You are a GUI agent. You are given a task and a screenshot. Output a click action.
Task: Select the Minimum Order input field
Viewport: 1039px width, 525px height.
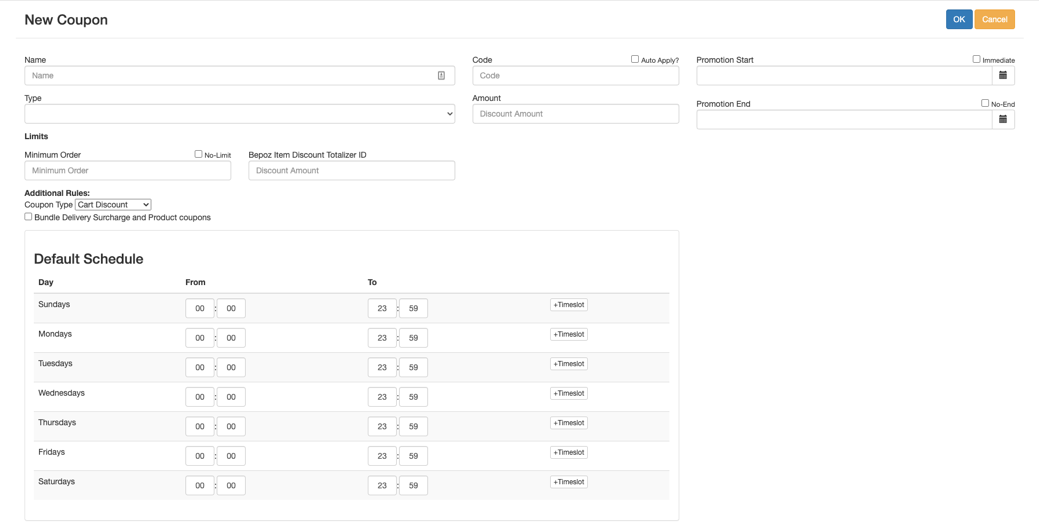pyautogui.click(x=127, y=171)
